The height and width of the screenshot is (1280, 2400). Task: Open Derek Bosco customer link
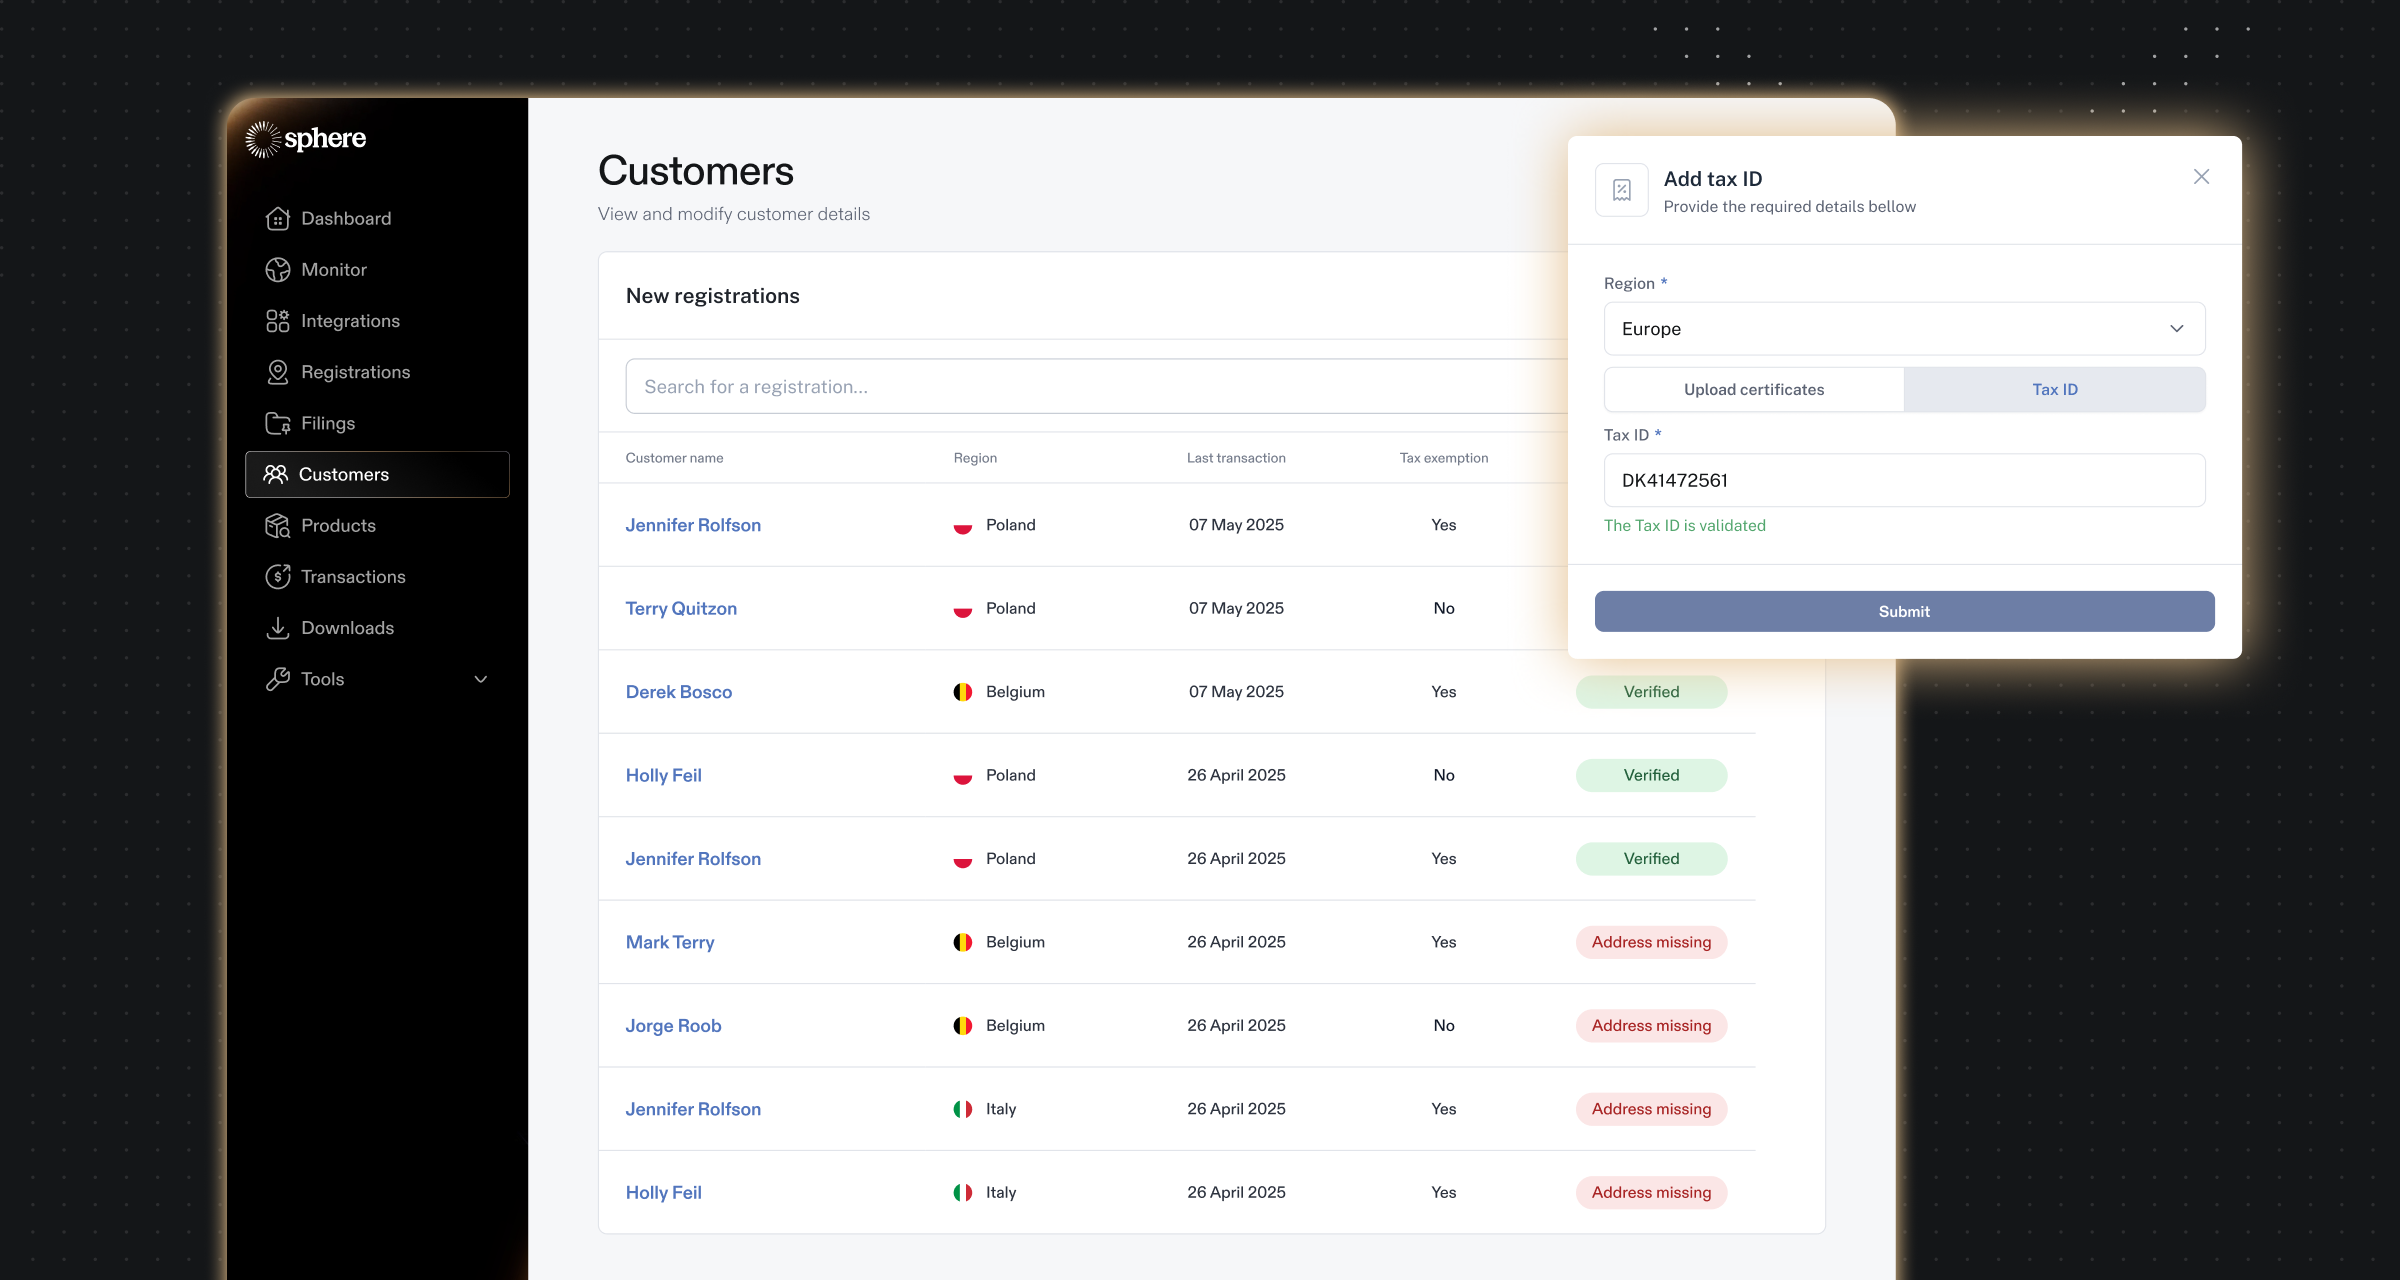pos(678,692)
